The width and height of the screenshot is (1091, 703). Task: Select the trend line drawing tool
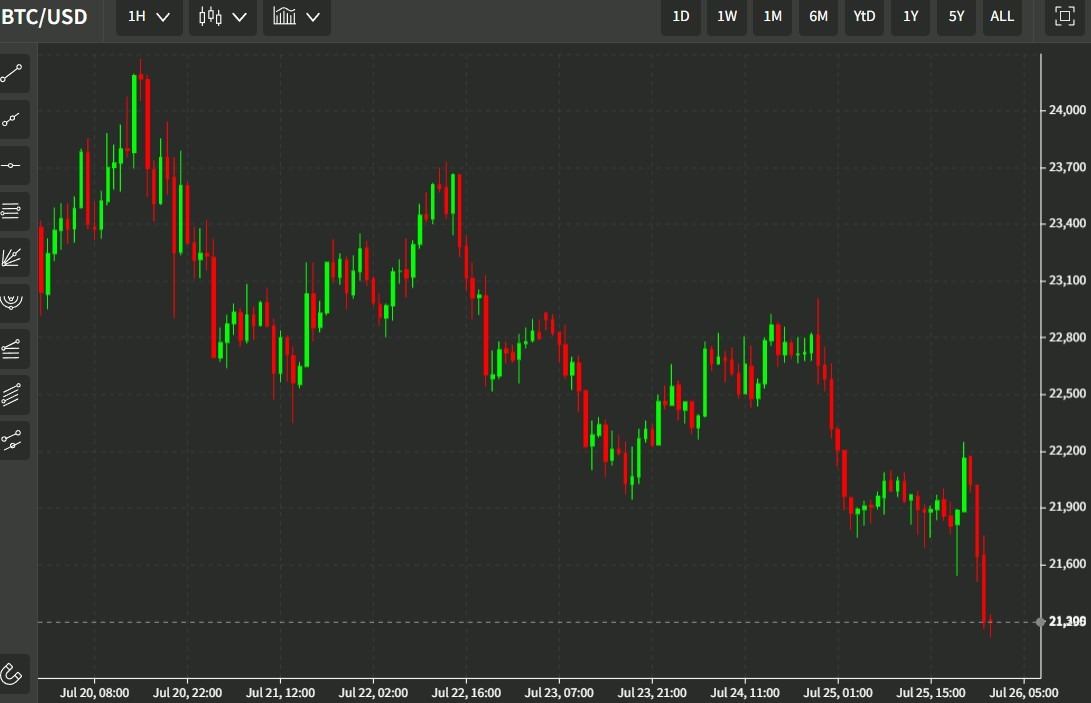pos(13,74)
